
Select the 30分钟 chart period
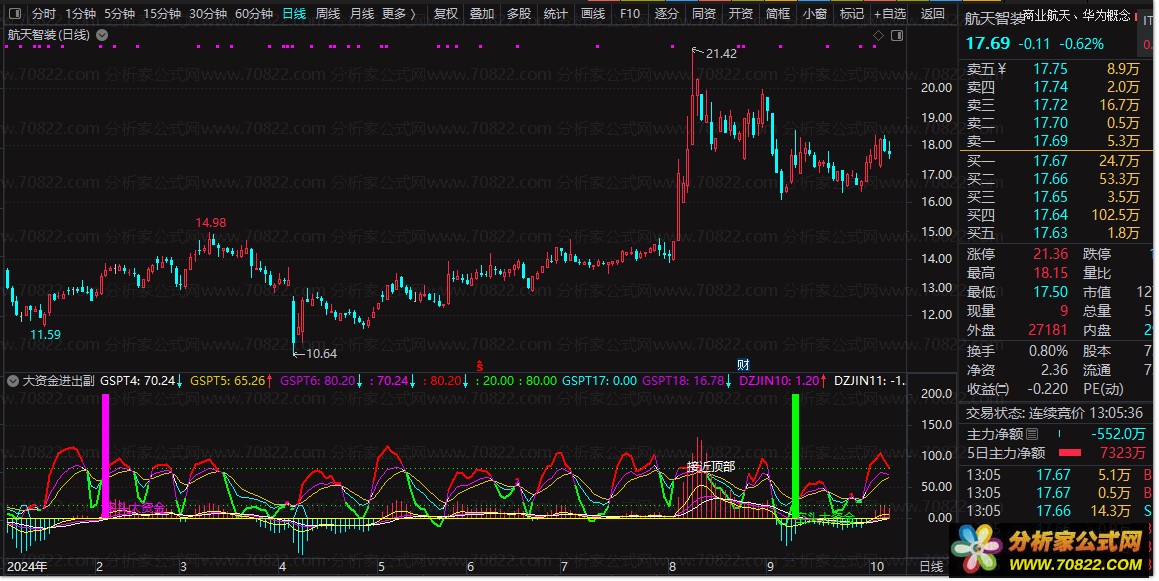pos(208,13)
